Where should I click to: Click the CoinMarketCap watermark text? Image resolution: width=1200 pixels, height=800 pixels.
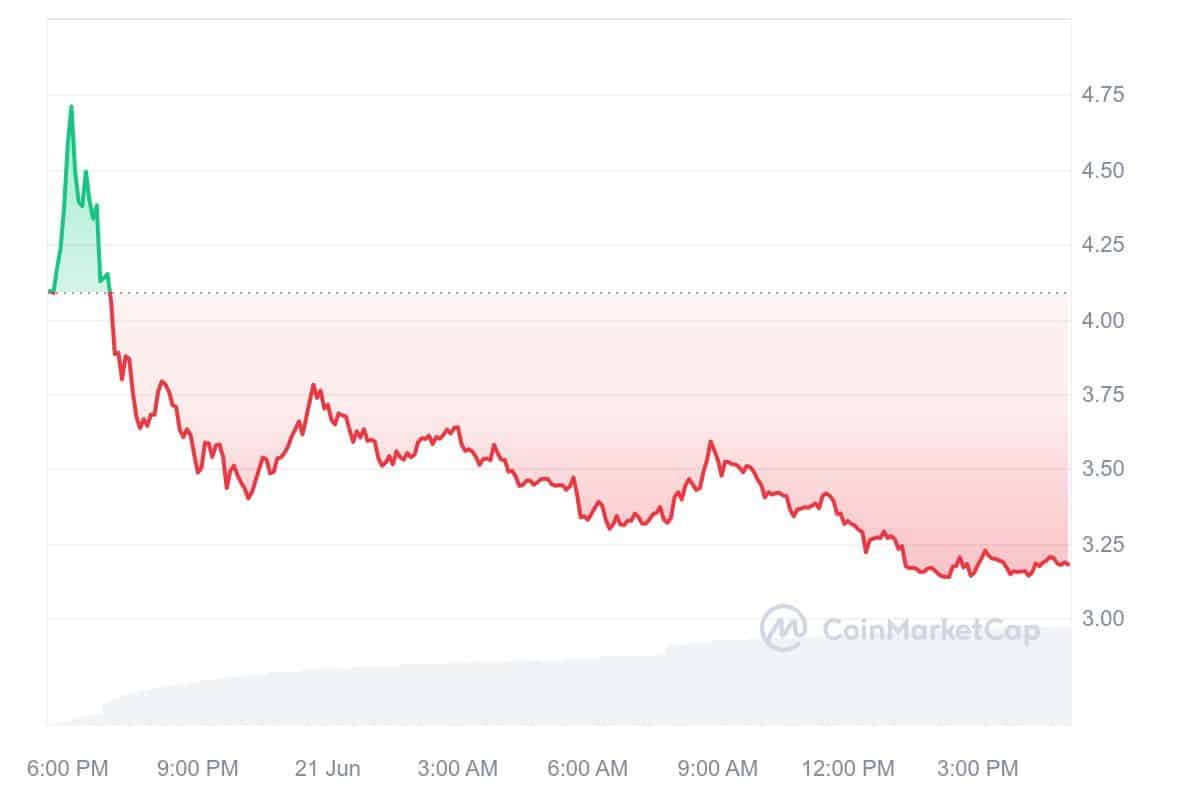(x=930, y=629)
